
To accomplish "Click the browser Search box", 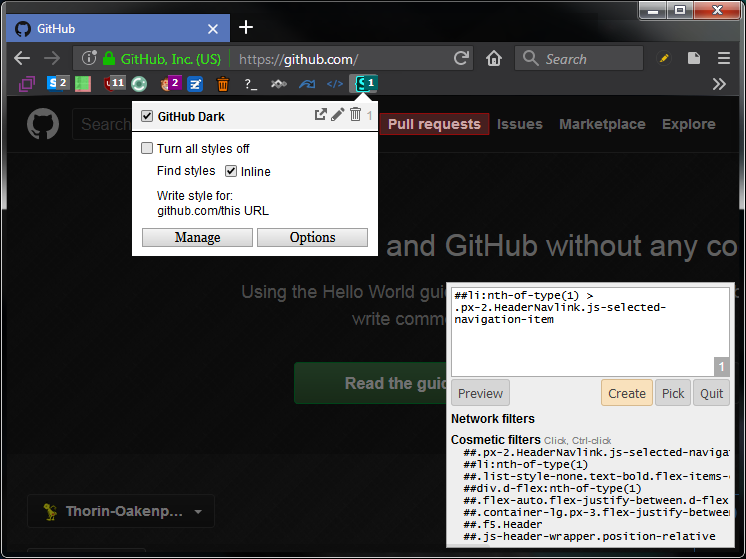I will coord(579,59).
